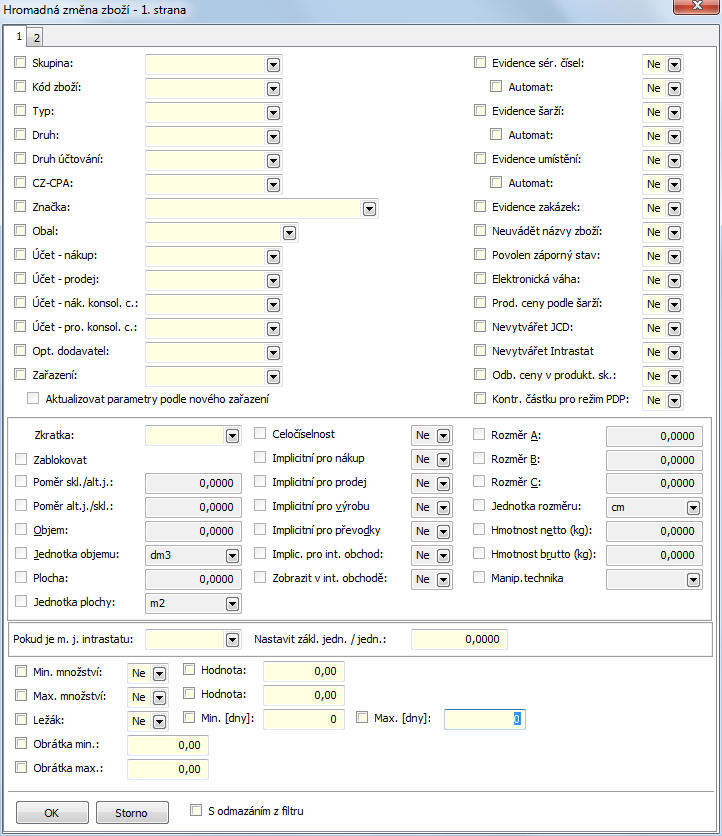Tick the Evidence sér. čísel checkbox
The height and width of the screenshot is (836, 722).
480,62
